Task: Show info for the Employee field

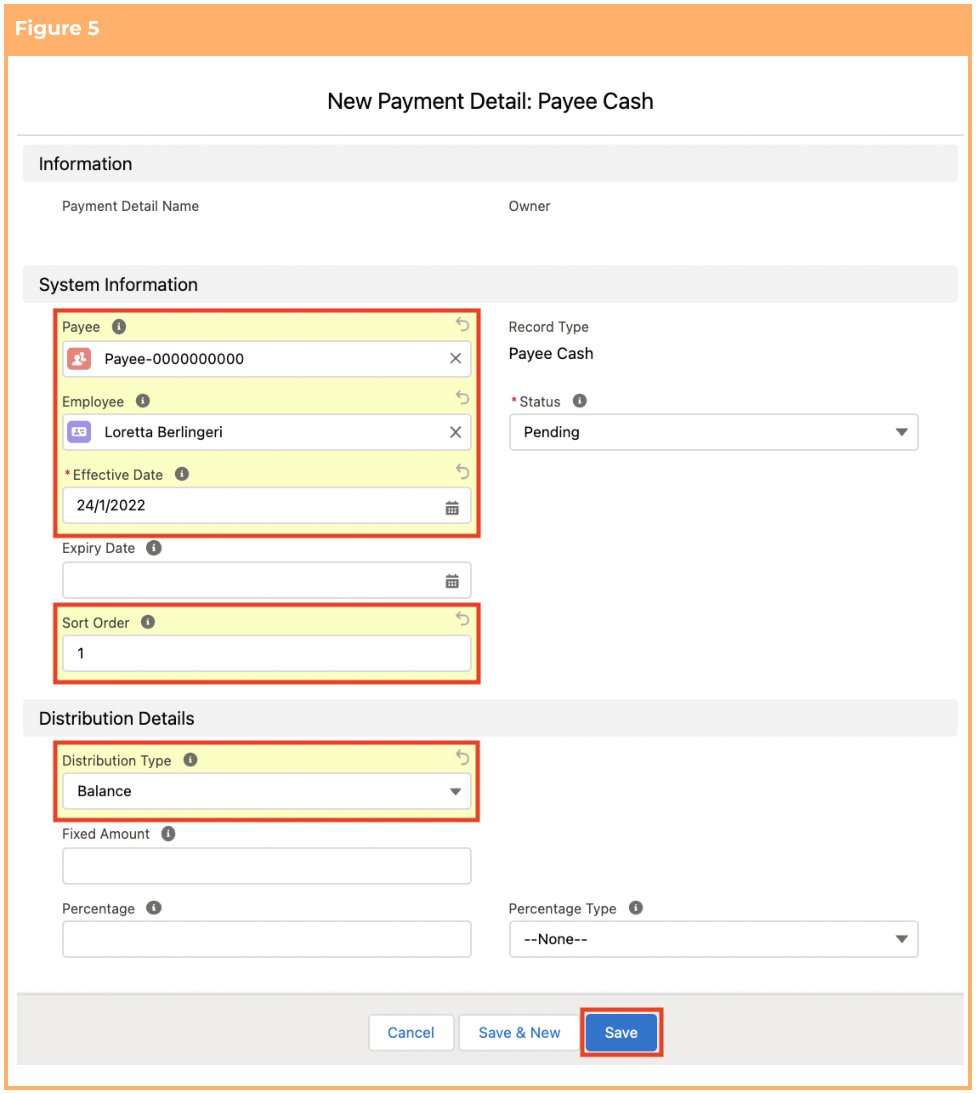Action: [x=143, y=401]
